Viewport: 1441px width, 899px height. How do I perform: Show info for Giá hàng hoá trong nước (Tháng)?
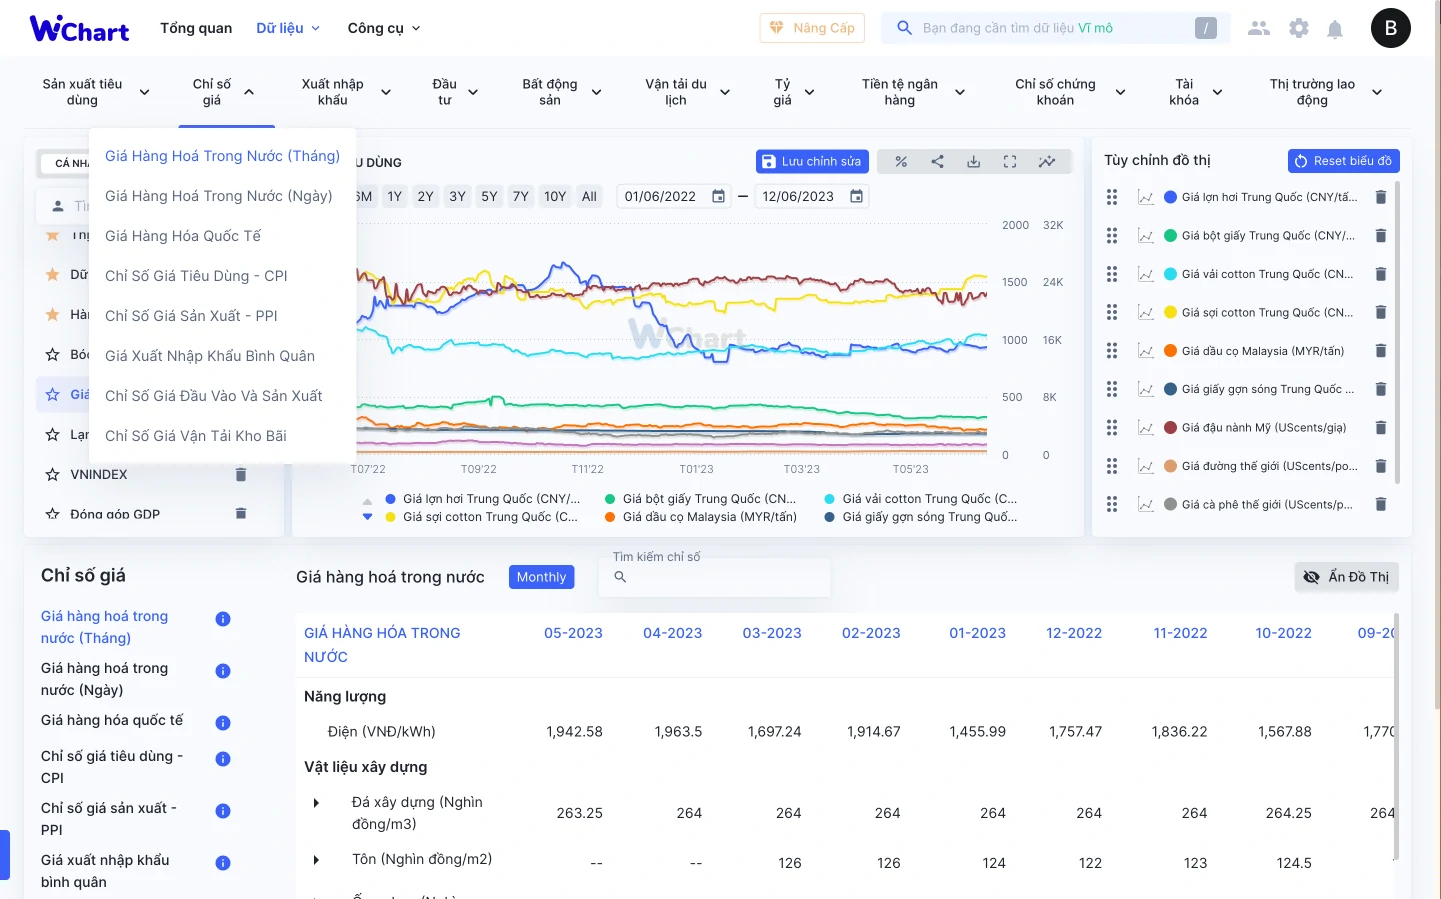[223, 619]
